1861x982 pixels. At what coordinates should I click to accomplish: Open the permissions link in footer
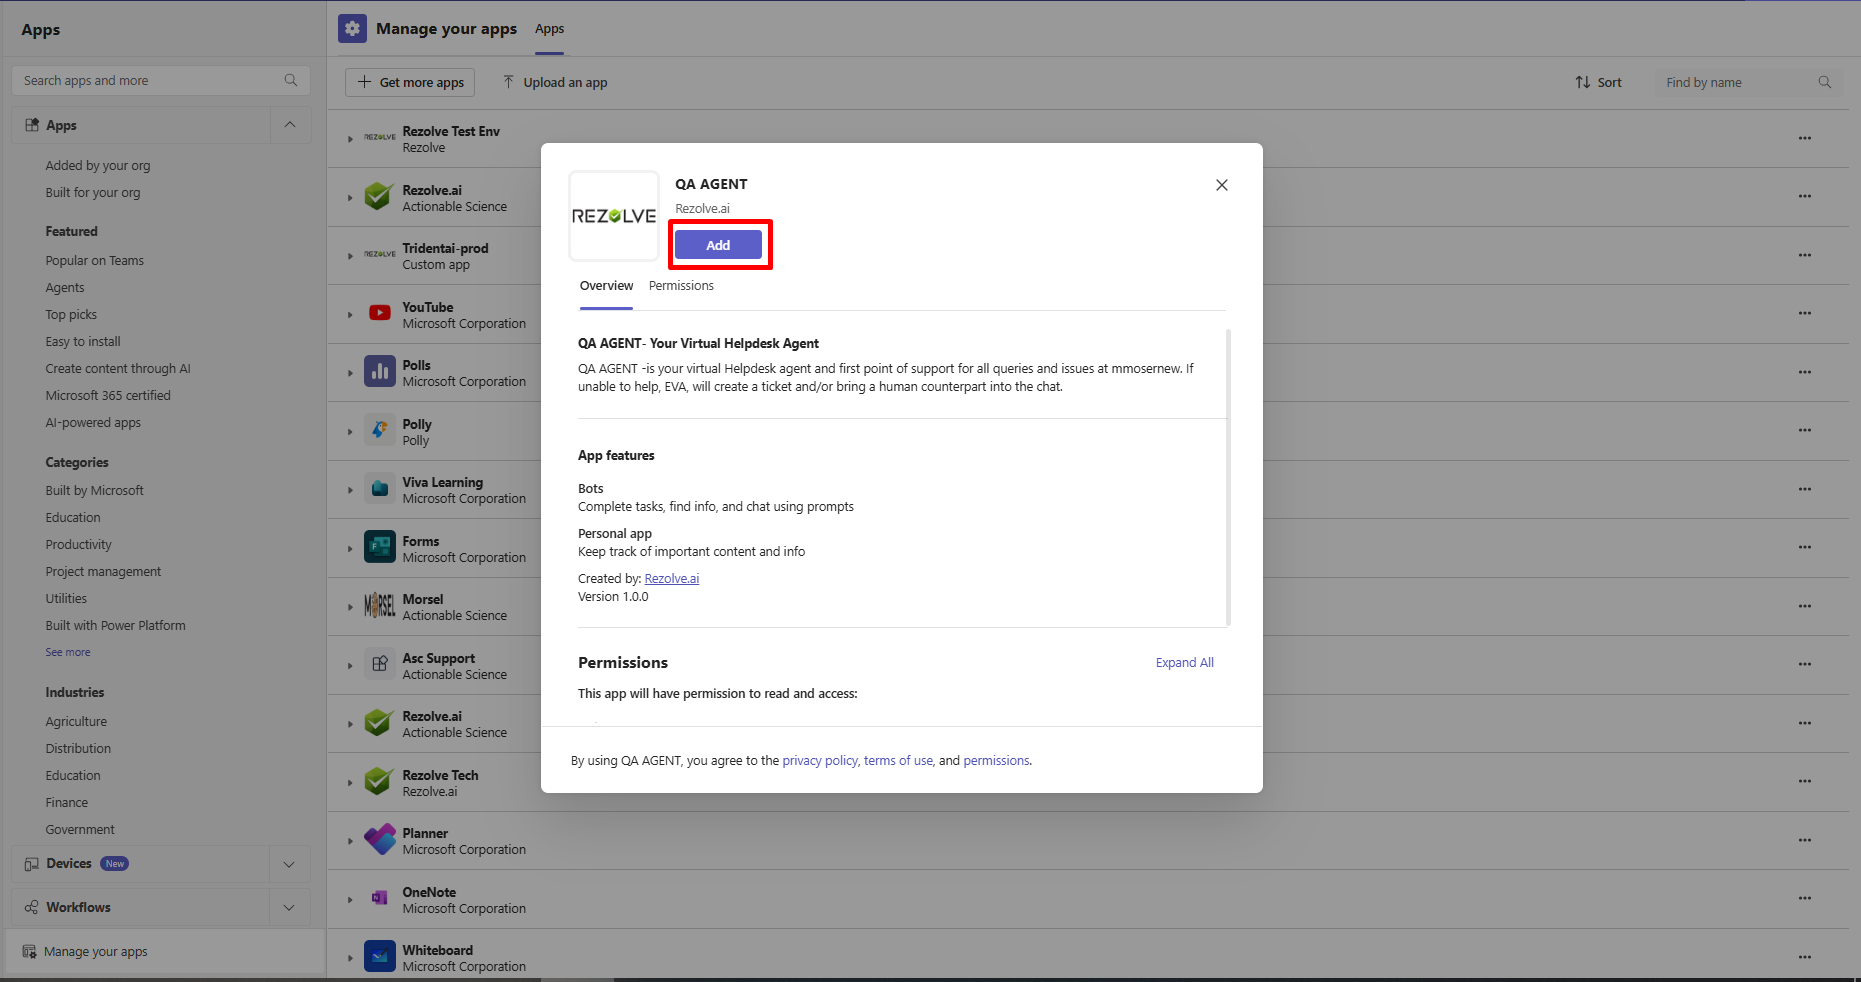996,761
